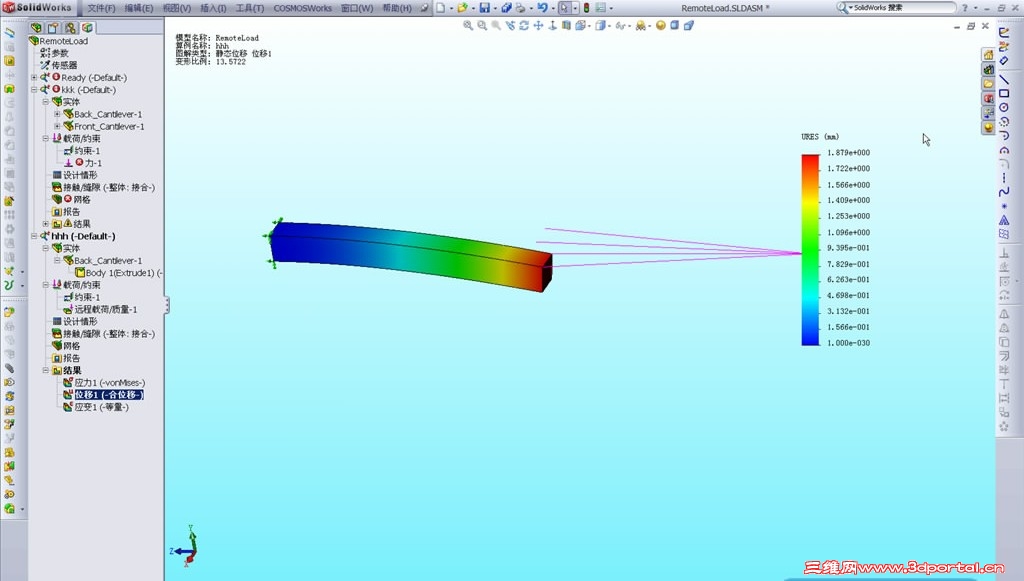Collapse the kkk (-Default-) study
The width and height of the screenshot is (1024, 581).
click(34, 89)
